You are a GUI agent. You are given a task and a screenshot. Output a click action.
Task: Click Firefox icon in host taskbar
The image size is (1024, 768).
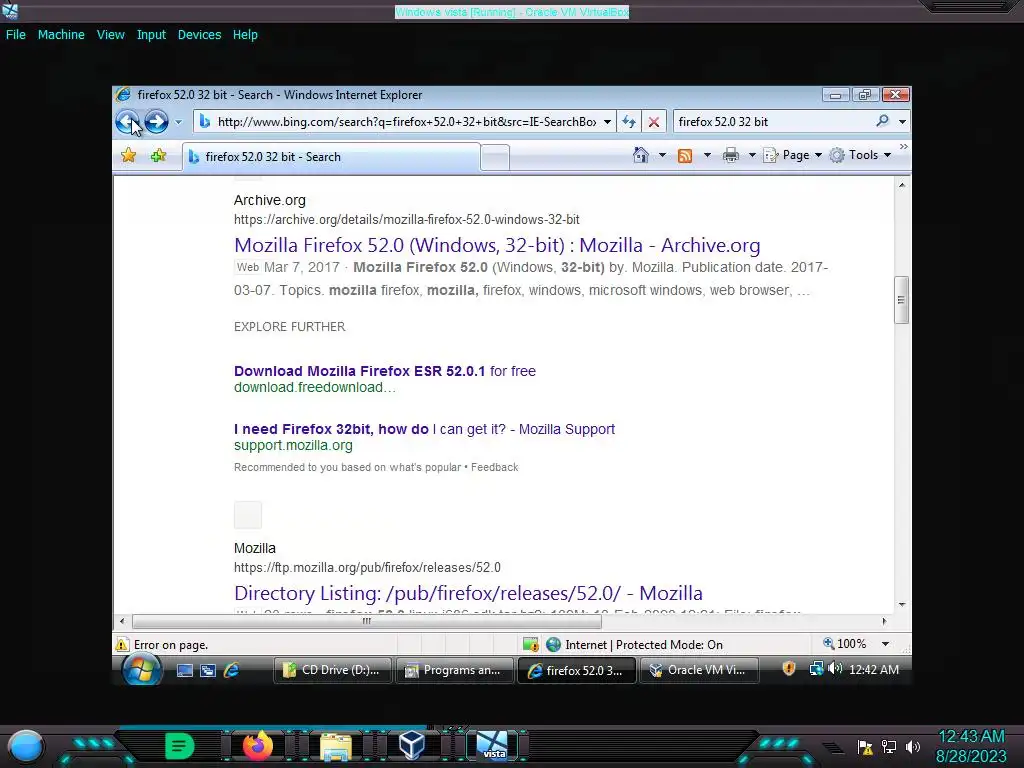click(257, 744)
